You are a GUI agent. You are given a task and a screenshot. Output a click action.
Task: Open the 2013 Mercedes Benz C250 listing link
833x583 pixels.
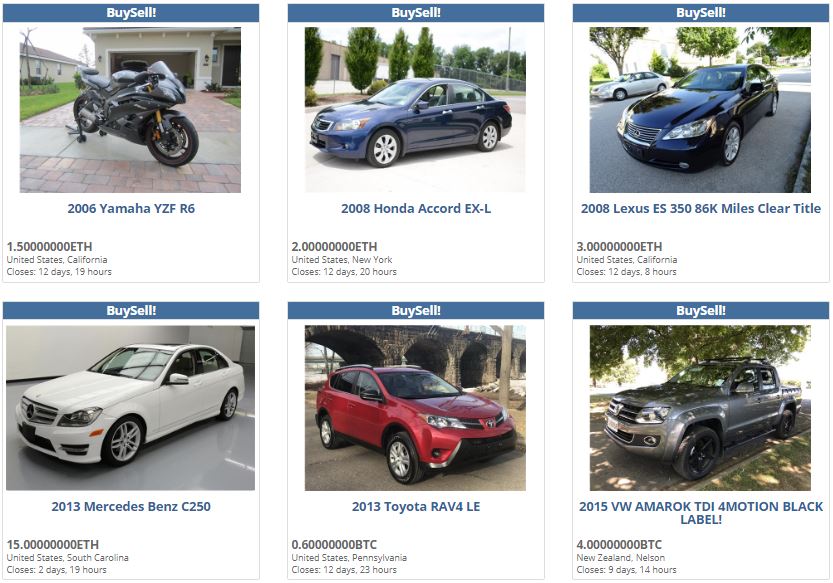131,506
